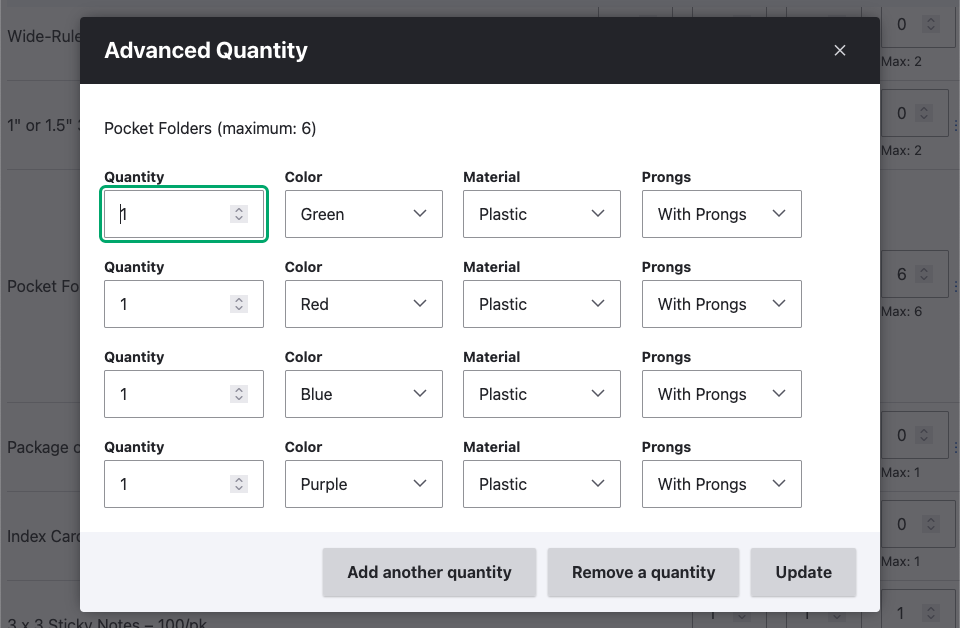The image size is (960, 628).
Task: Open the Material dropdown in the Red row
Action: 541,304
